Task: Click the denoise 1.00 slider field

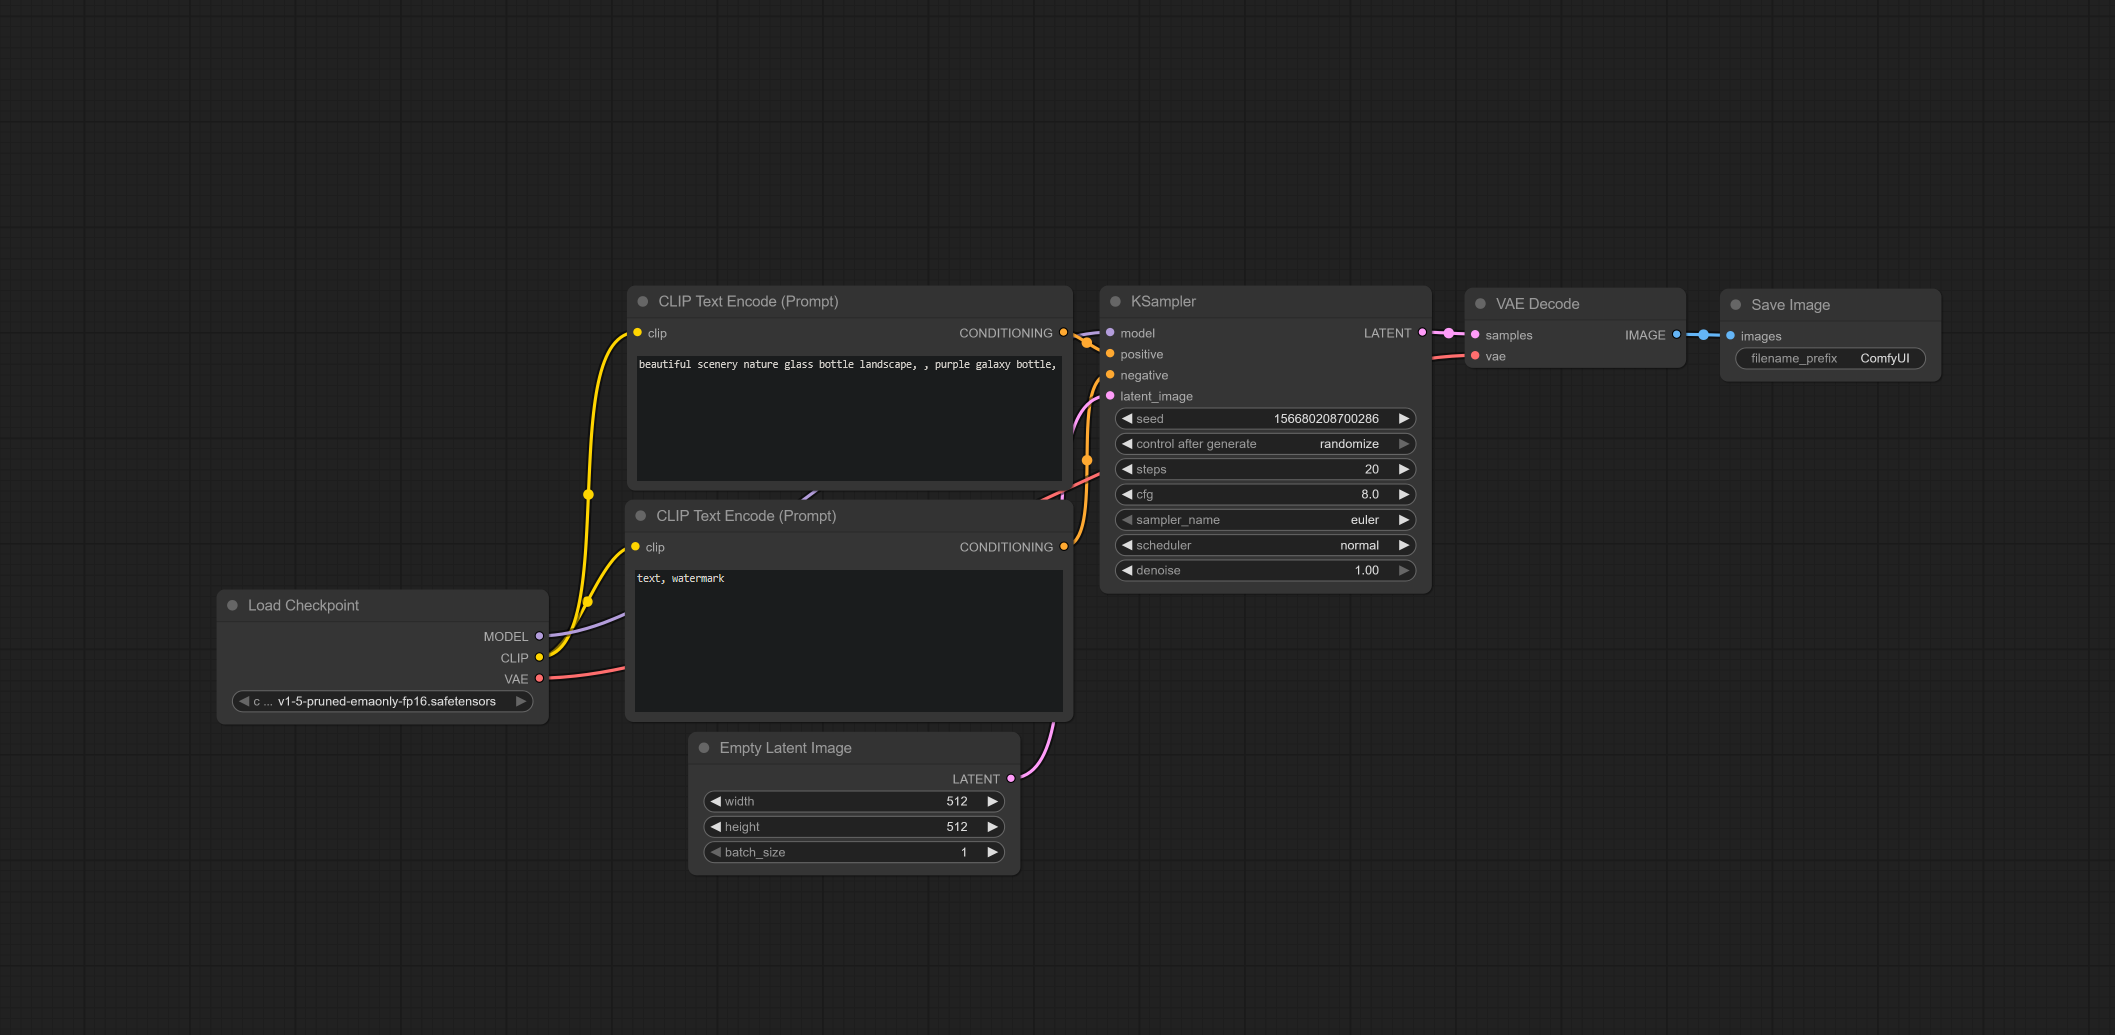Action: (1265, 570)
